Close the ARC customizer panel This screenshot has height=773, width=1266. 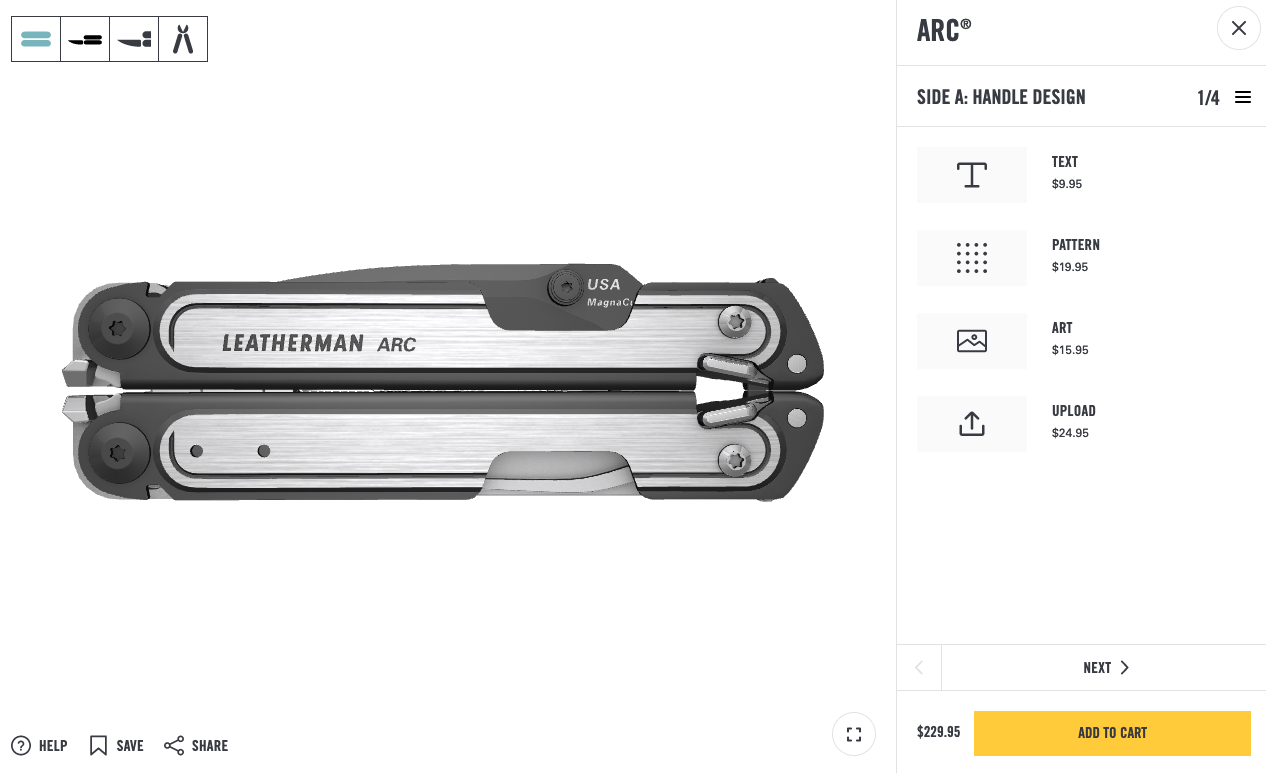pyautogui.click(x=1239, y=28)
